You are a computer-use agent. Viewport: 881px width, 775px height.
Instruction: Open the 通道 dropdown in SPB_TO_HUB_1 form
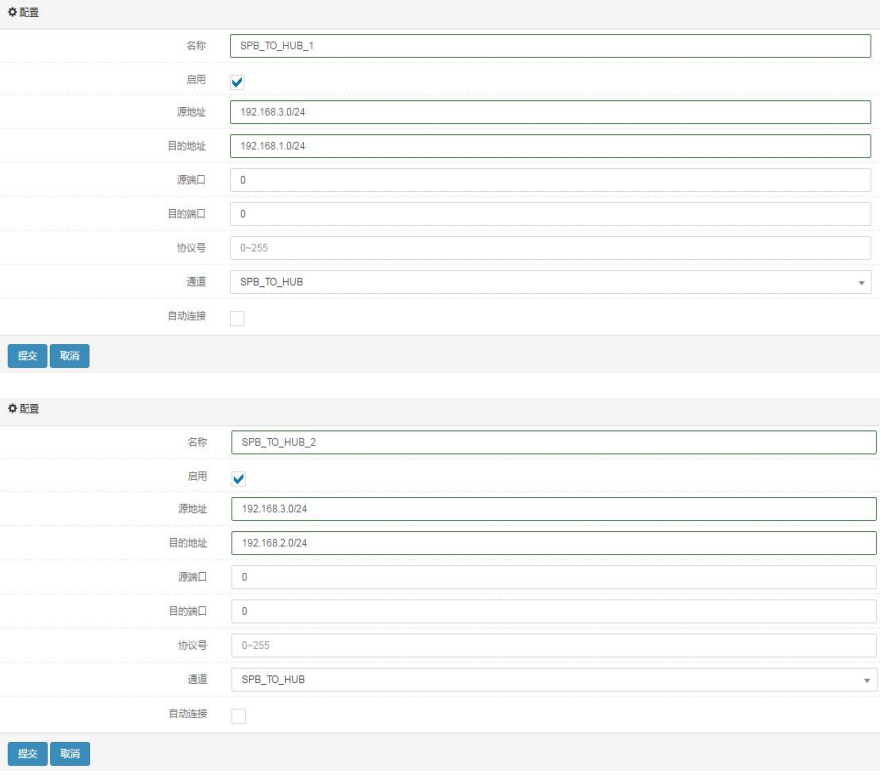(550, 282)
